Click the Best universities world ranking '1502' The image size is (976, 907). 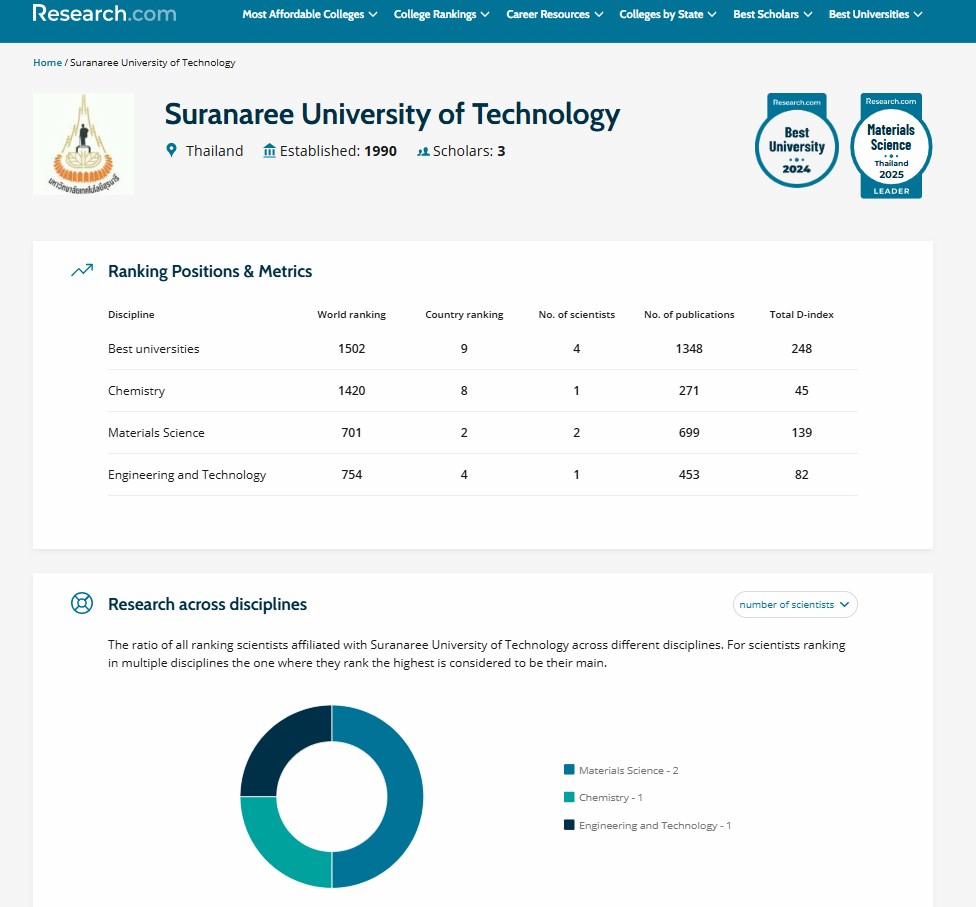click(352, 349)
